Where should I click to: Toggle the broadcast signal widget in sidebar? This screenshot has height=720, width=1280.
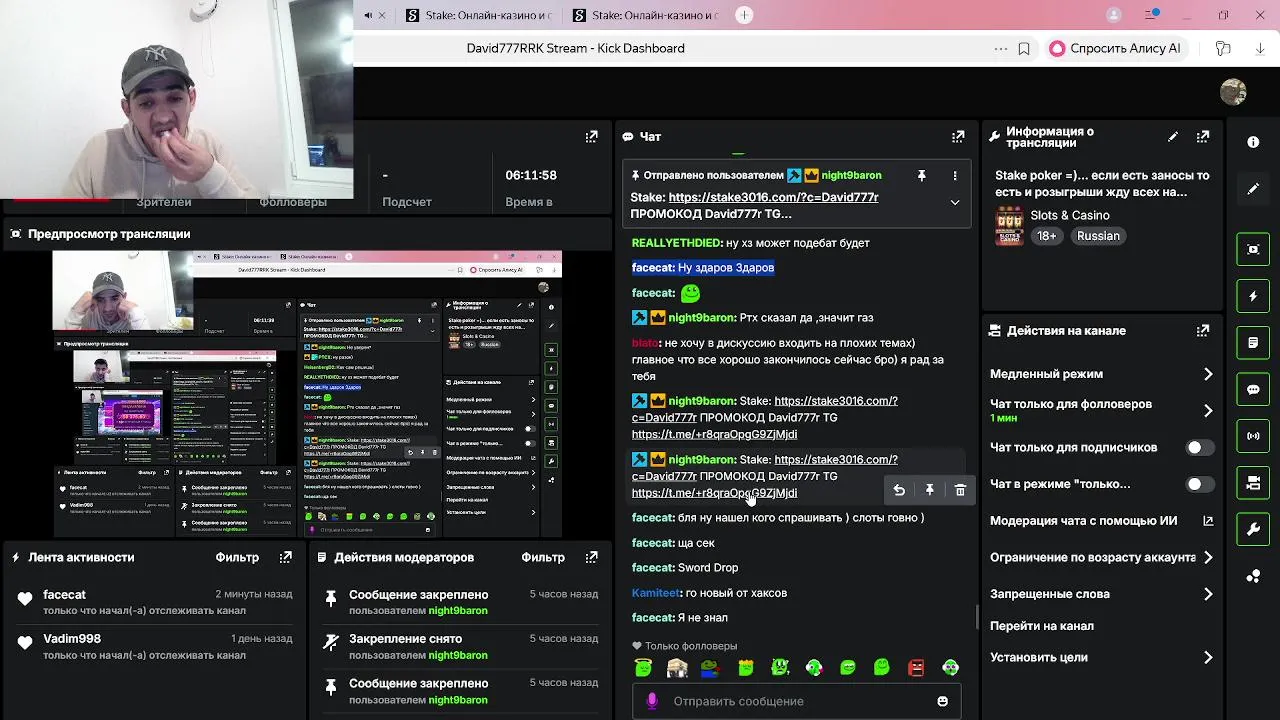[x=1253, y=436]
